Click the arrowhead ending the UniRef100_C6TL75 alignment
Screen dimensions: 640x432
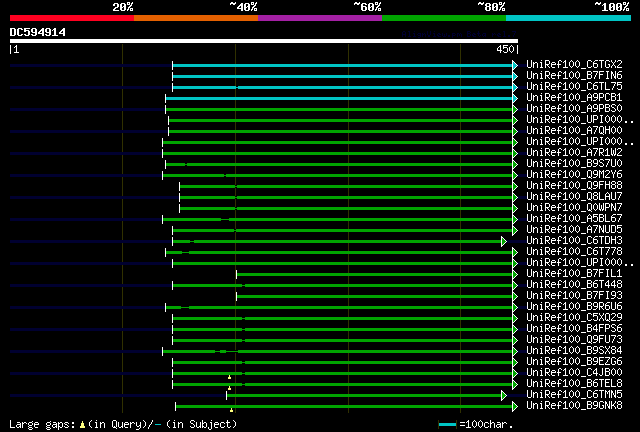pyautogui.click(x=515, y=87)
